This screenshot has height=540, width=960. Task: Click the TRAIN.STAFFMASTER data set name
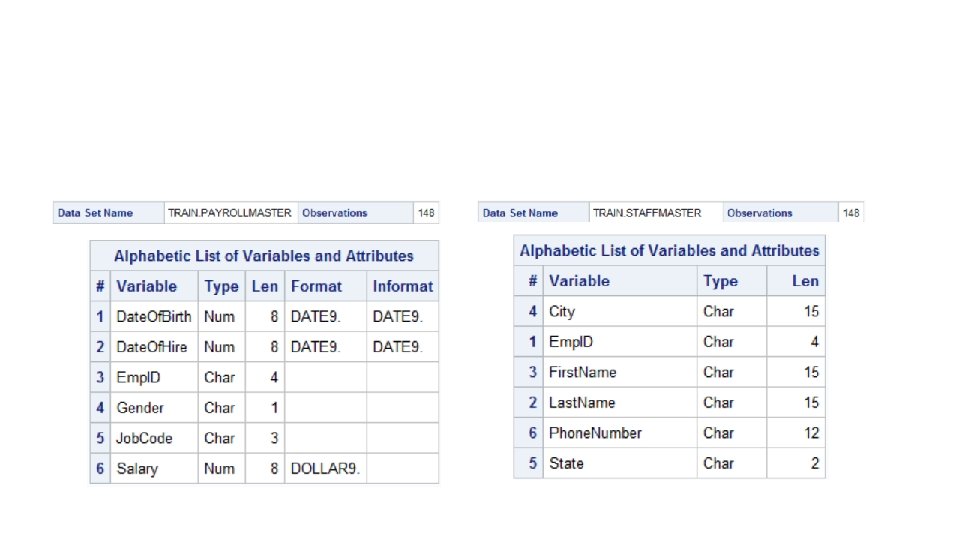click(647, 213)
